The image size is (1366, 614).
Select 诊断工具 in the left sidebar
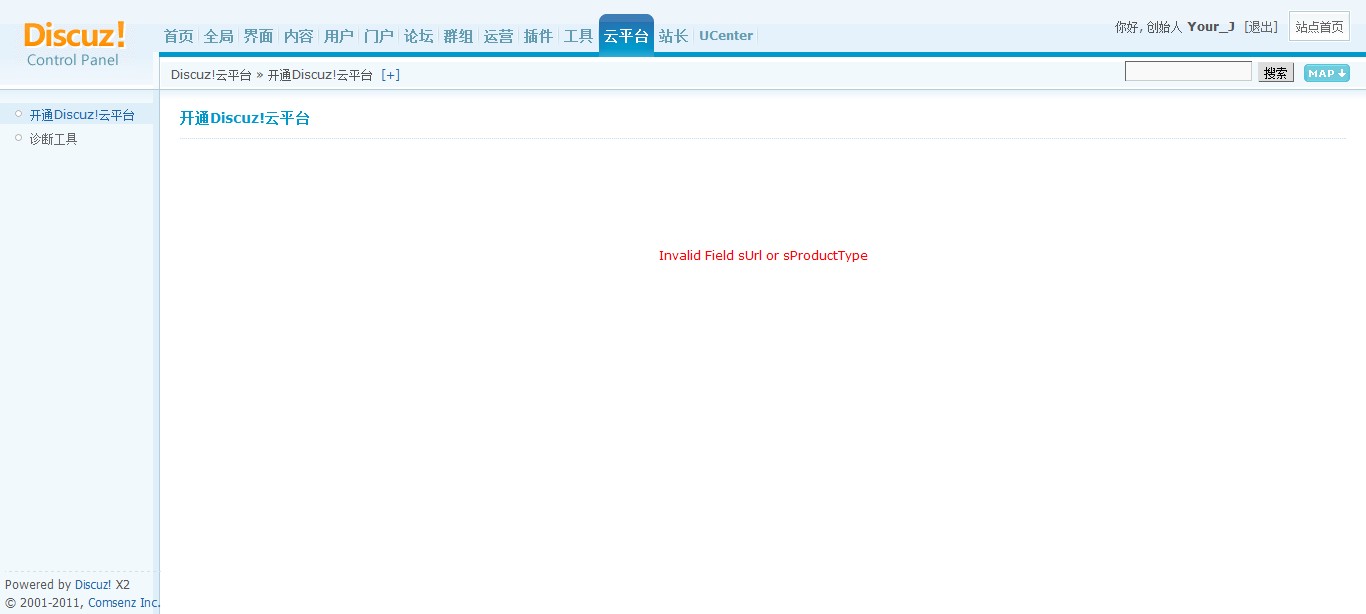pos(53,139)
